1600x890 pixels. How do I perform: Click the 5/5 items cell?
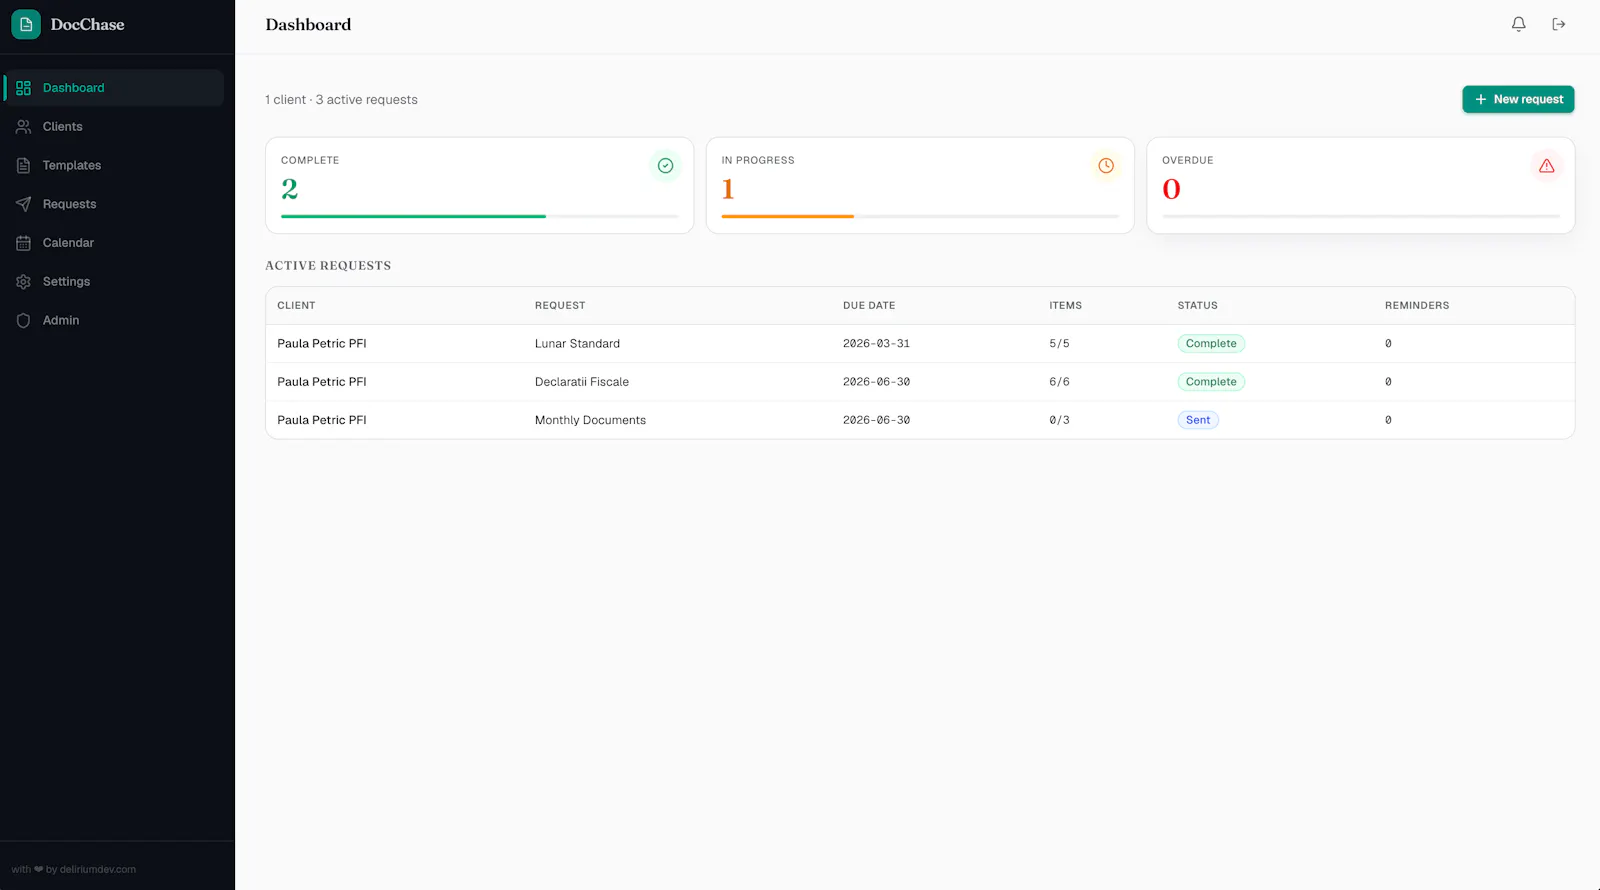click(x=1059, y=344)
